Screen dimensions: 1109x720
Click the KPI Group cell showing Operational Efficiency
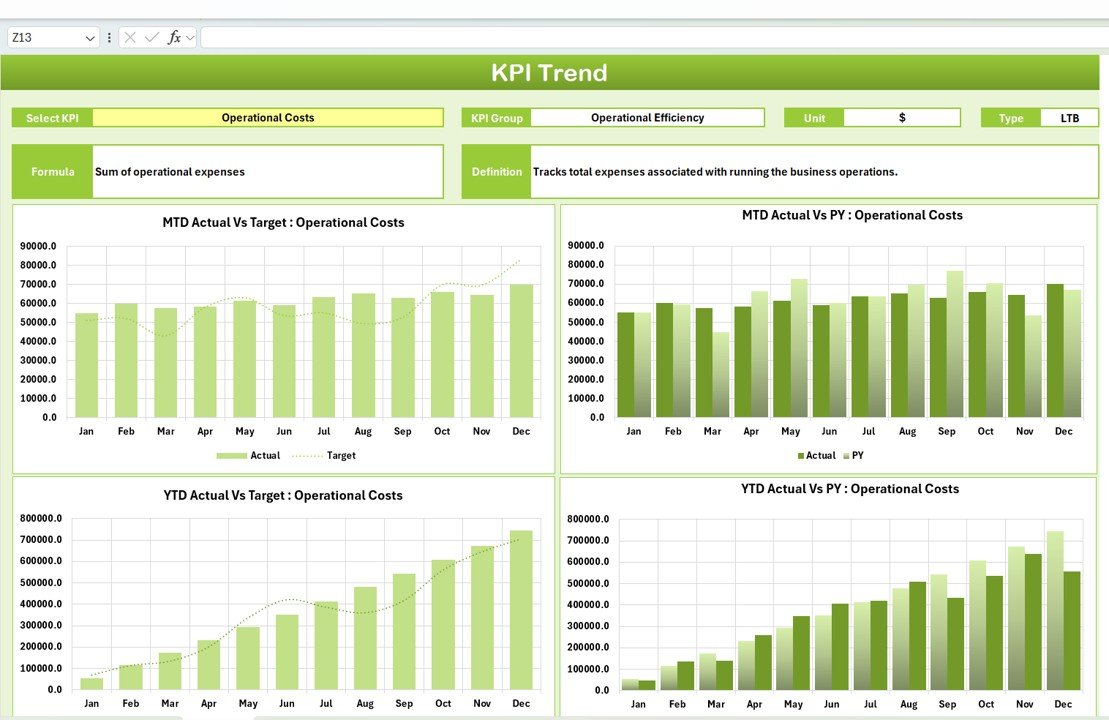648,117
